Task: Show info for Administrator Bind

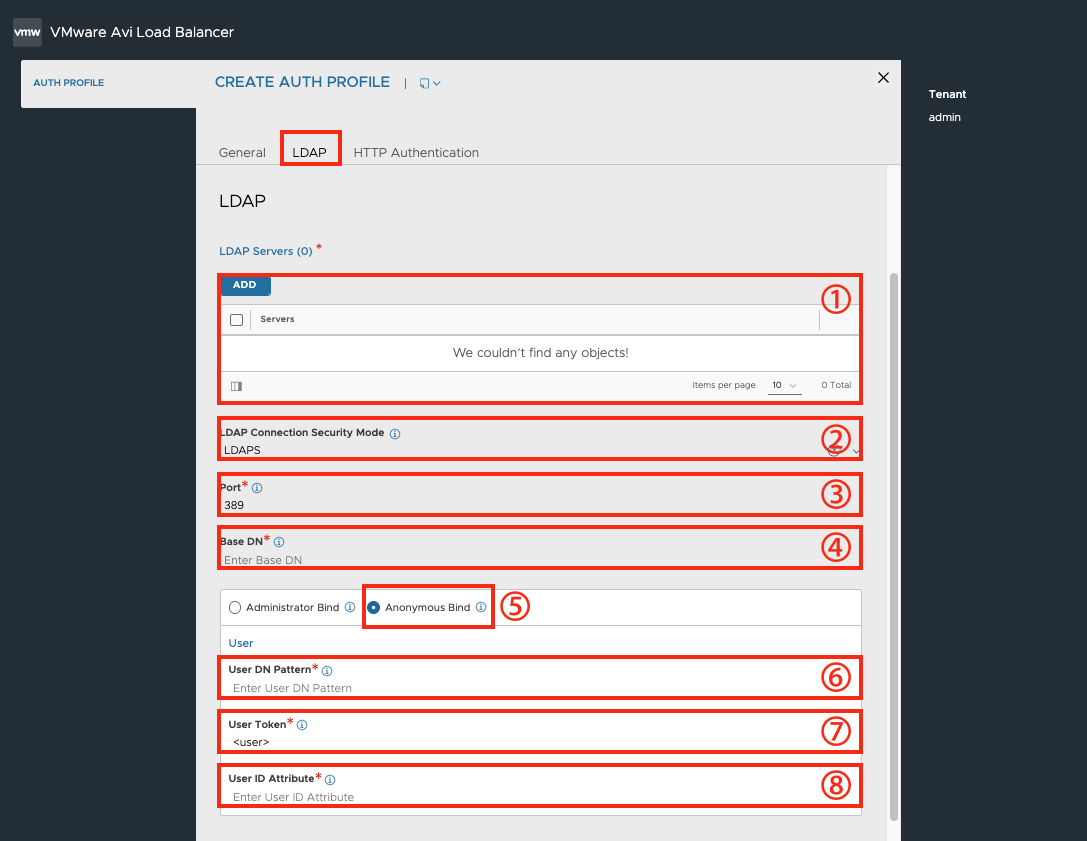Action: coord(350,607)
